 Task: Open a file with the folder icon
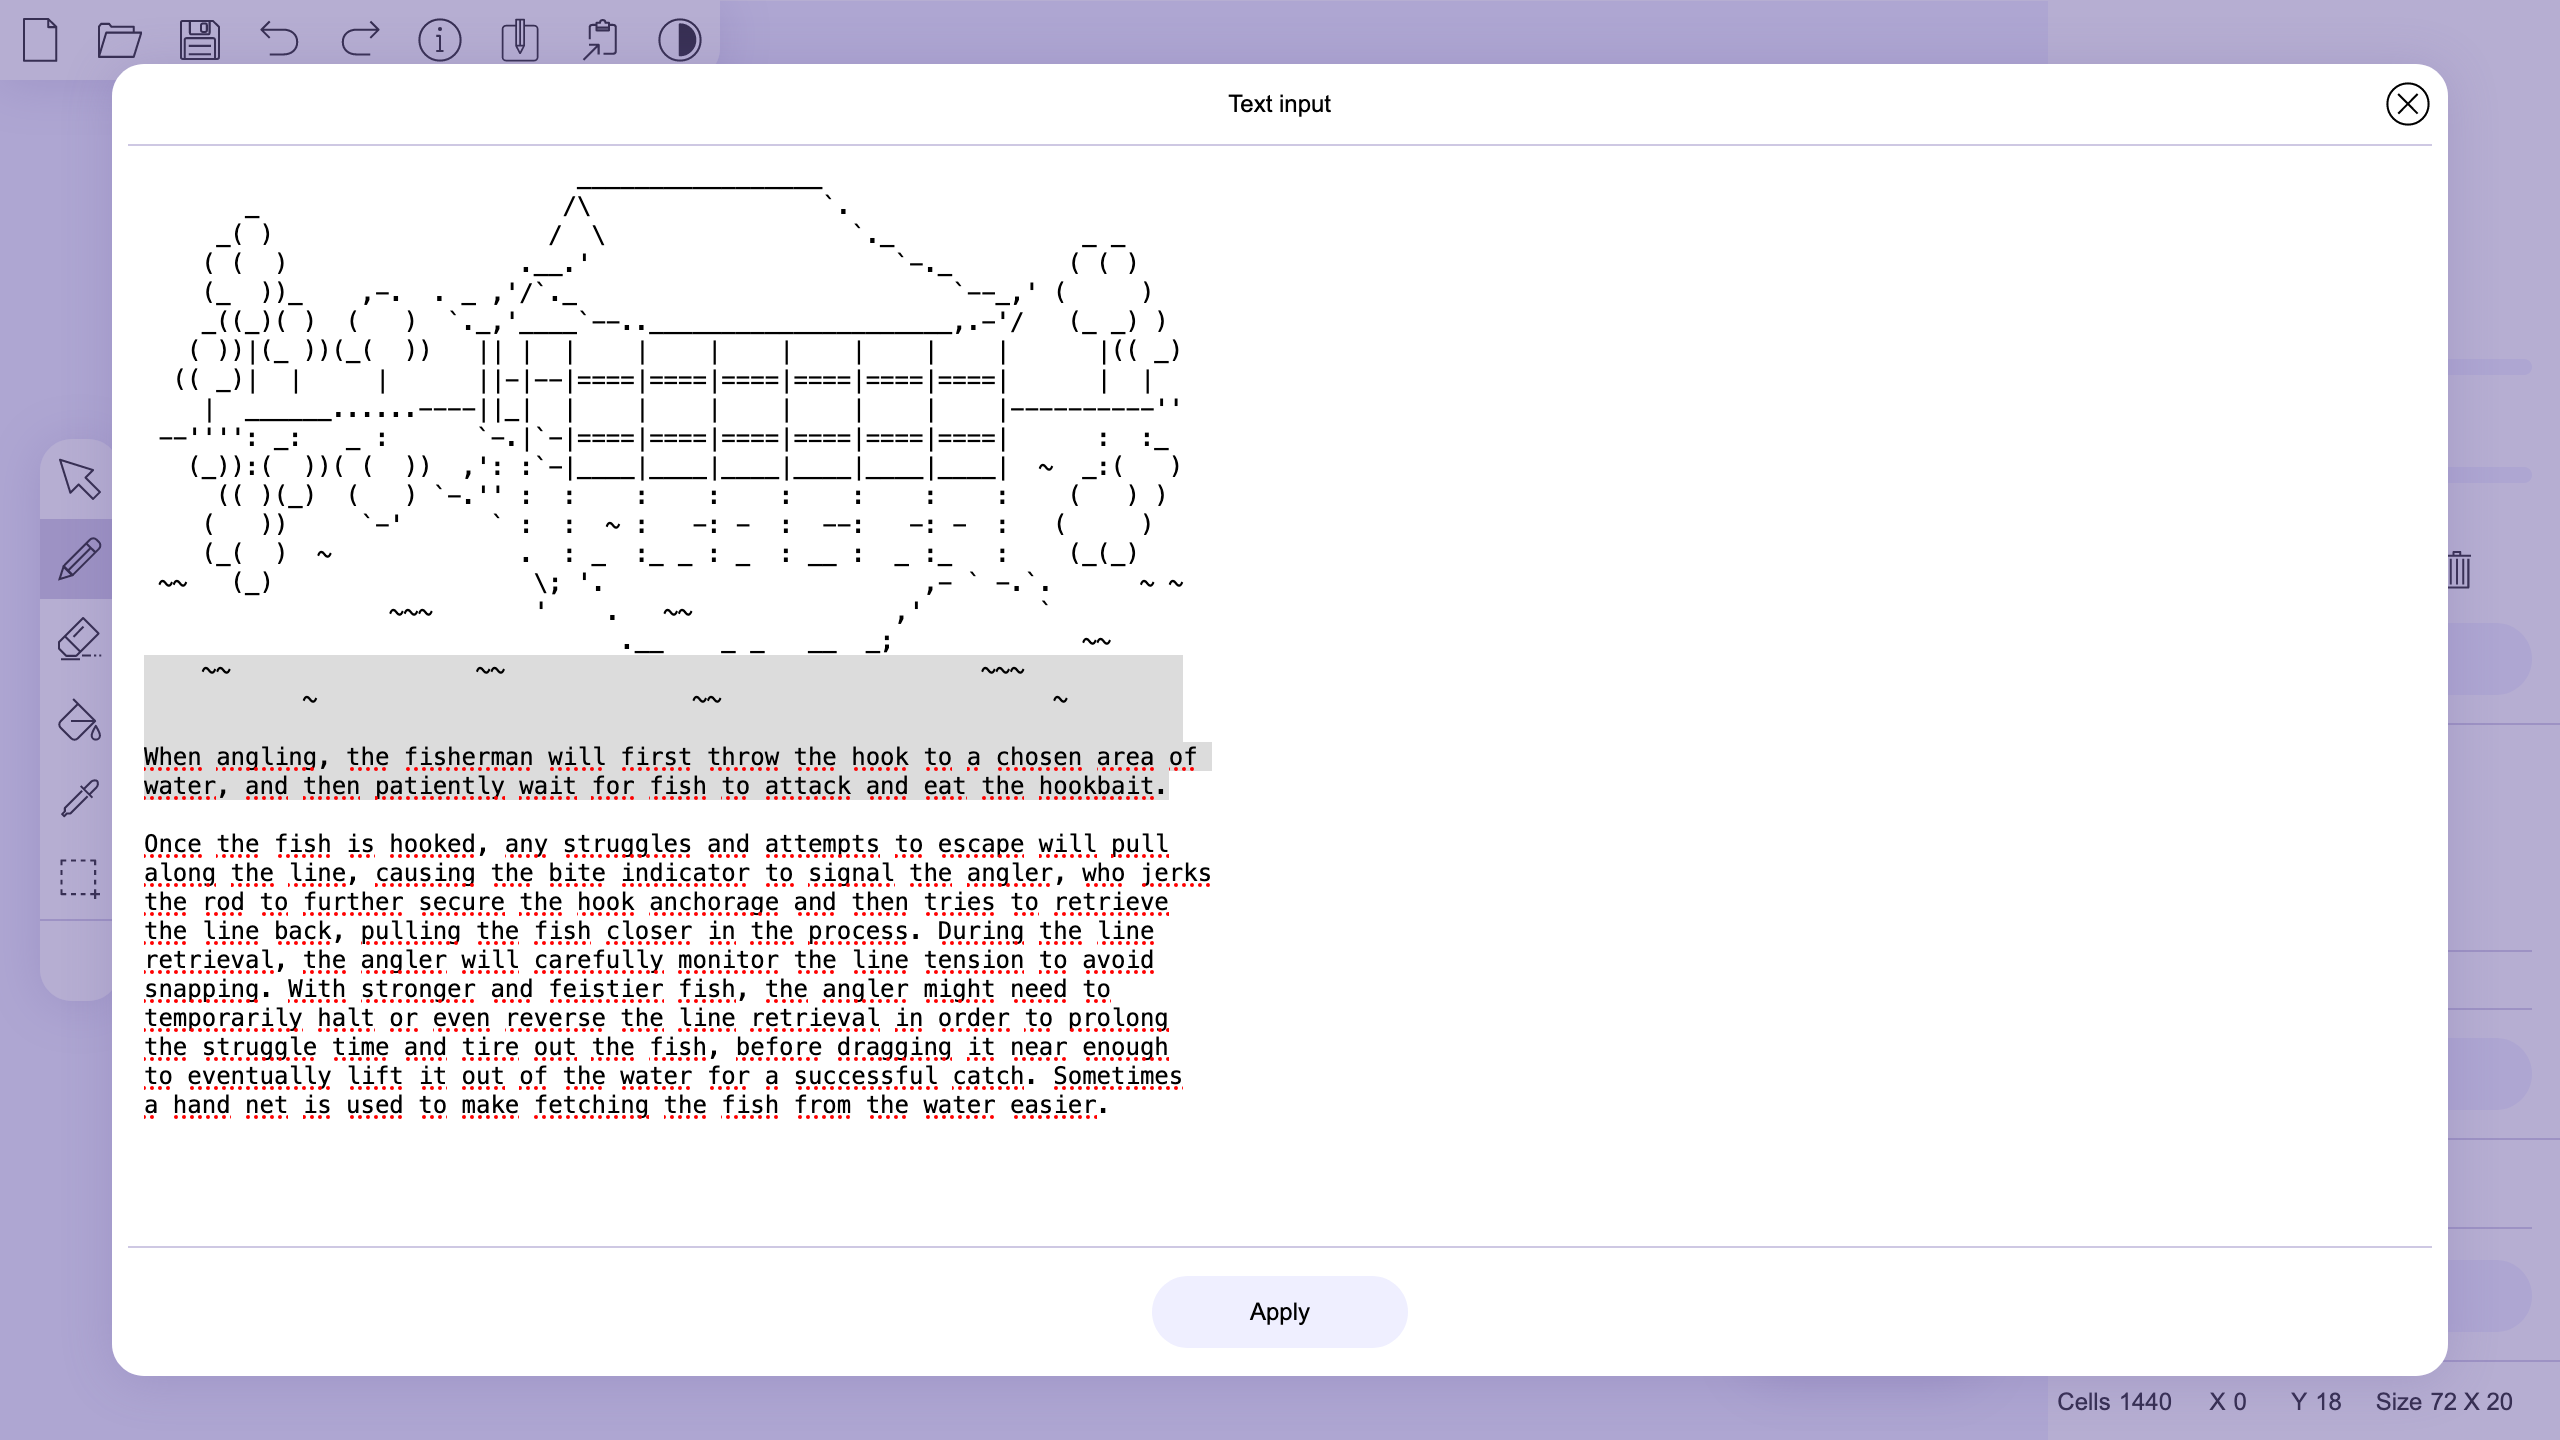click(x=120, y=40)
